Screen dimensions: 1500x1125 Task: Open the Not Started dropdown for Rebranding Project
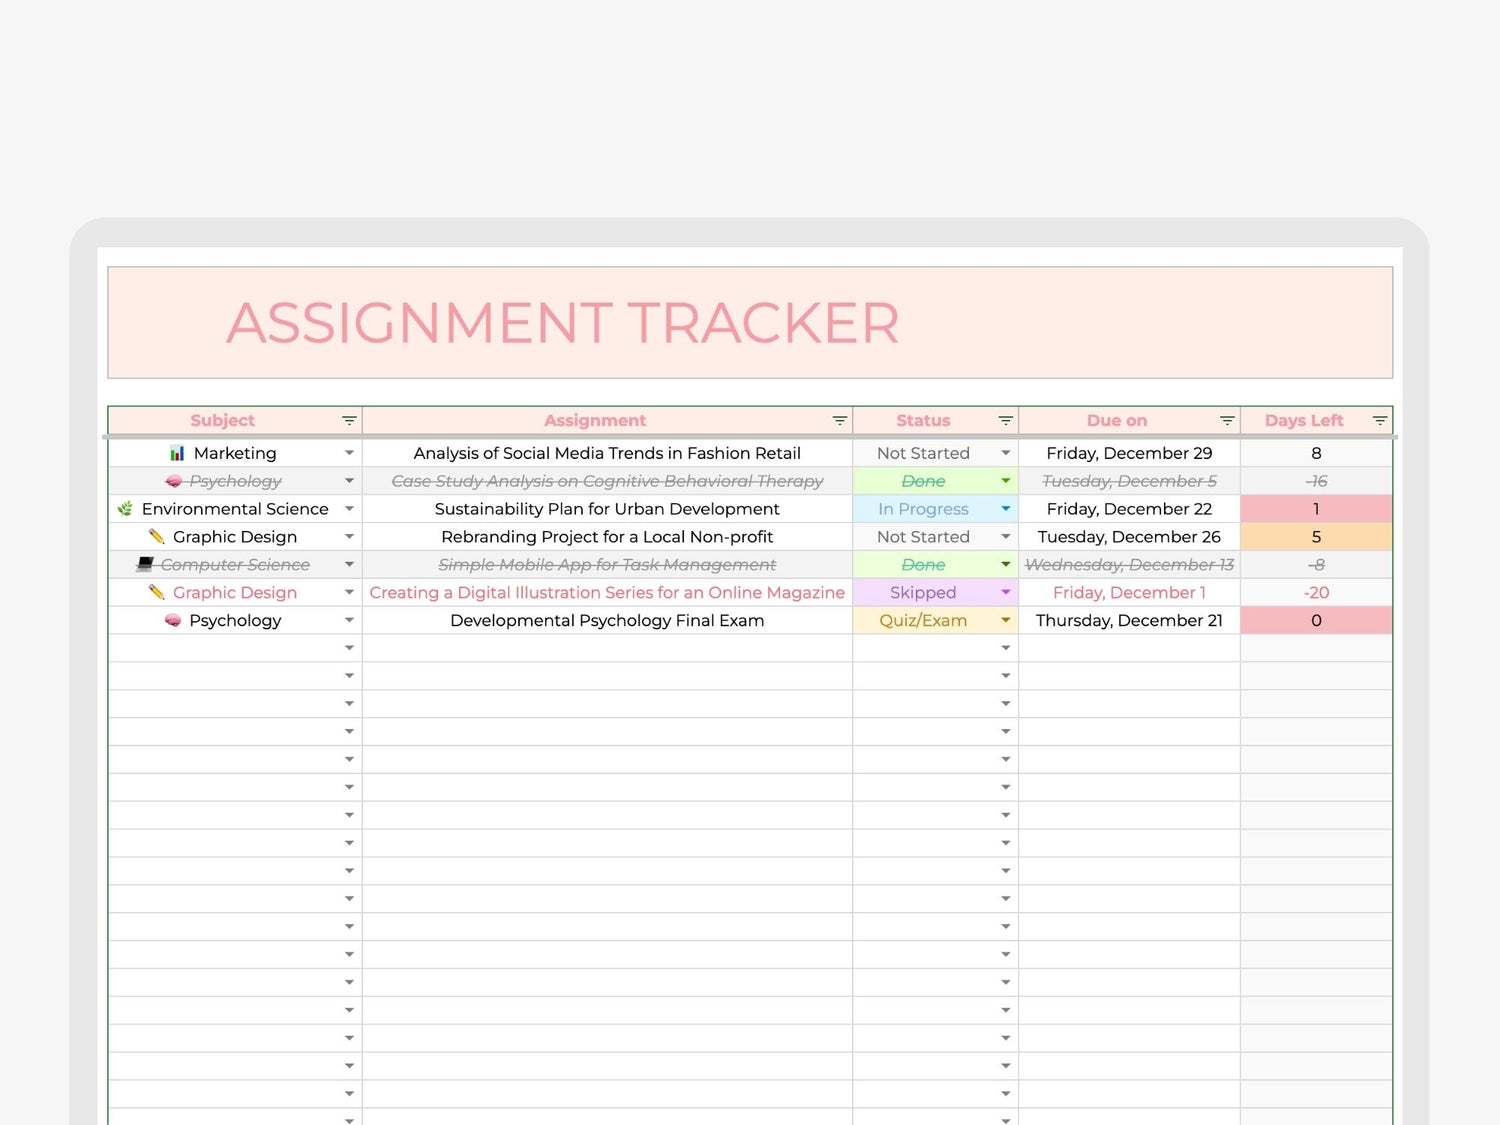click(x=1006, y=537)
